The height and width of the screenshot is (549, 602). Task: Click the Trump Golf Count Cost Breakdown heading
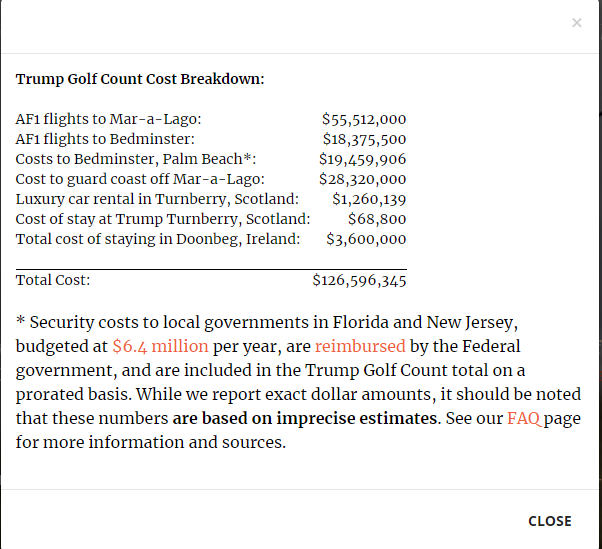click(x=140, y=79)
